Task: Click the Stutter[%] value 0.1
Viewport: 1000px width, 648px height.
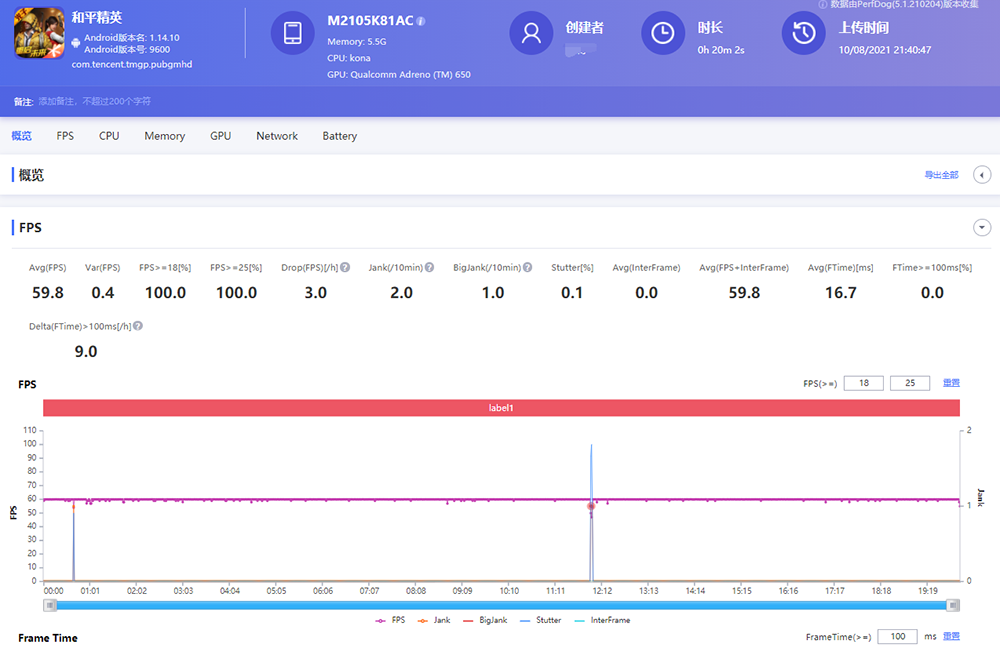Action: pos(572,293)
